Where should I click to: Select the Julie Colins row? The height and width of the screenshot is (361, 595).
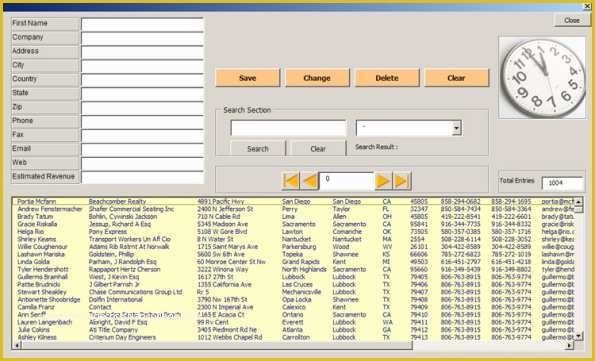(x=293, y=330)
